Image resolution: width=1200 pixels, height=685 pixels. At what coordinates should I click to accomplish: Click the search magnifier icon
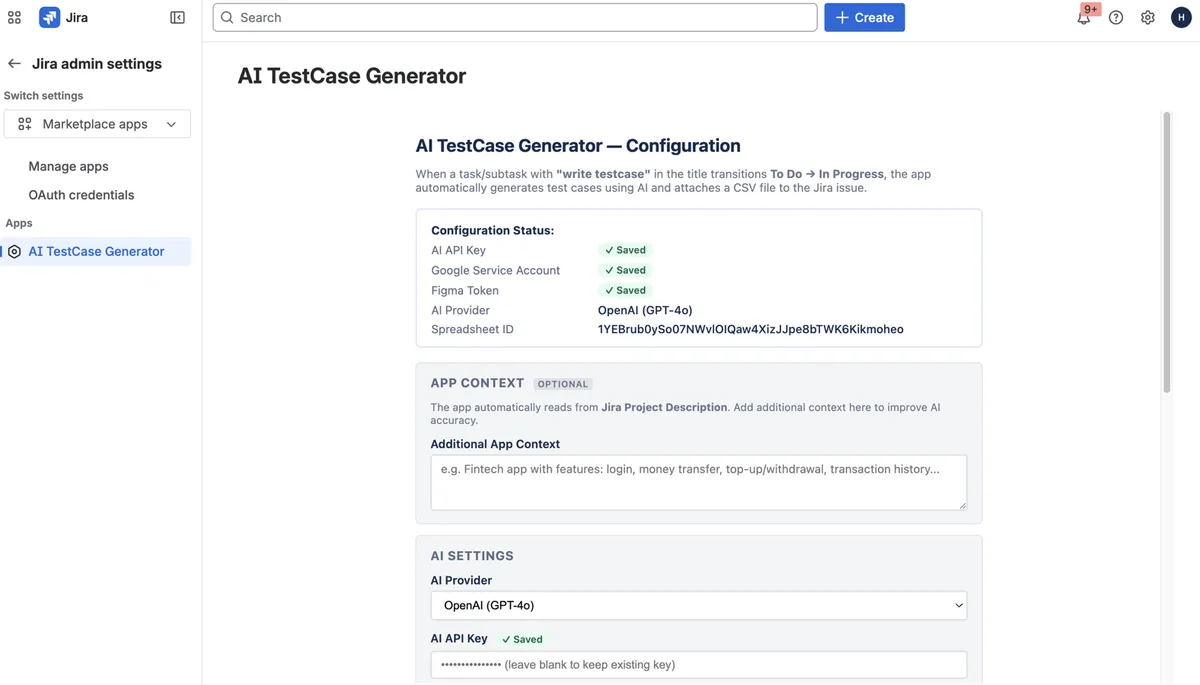[227, 17]
